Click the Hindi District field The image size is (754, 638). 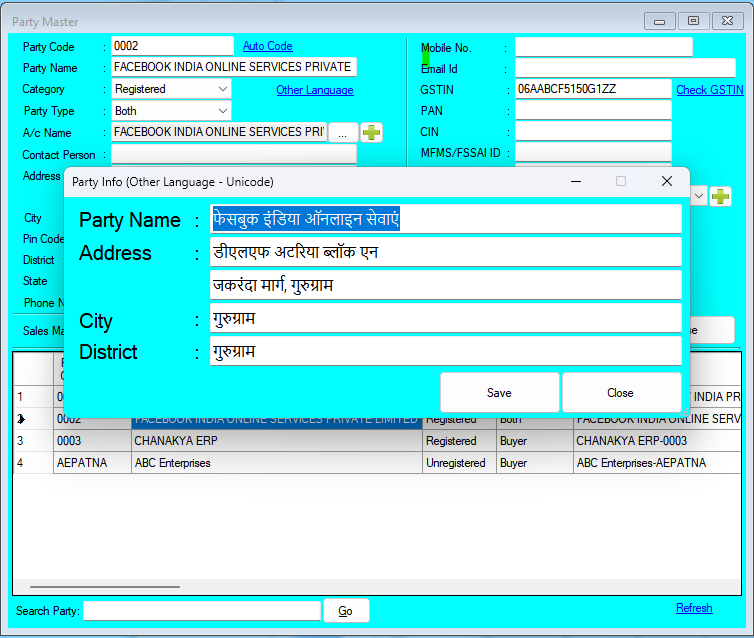pos(446,351)
